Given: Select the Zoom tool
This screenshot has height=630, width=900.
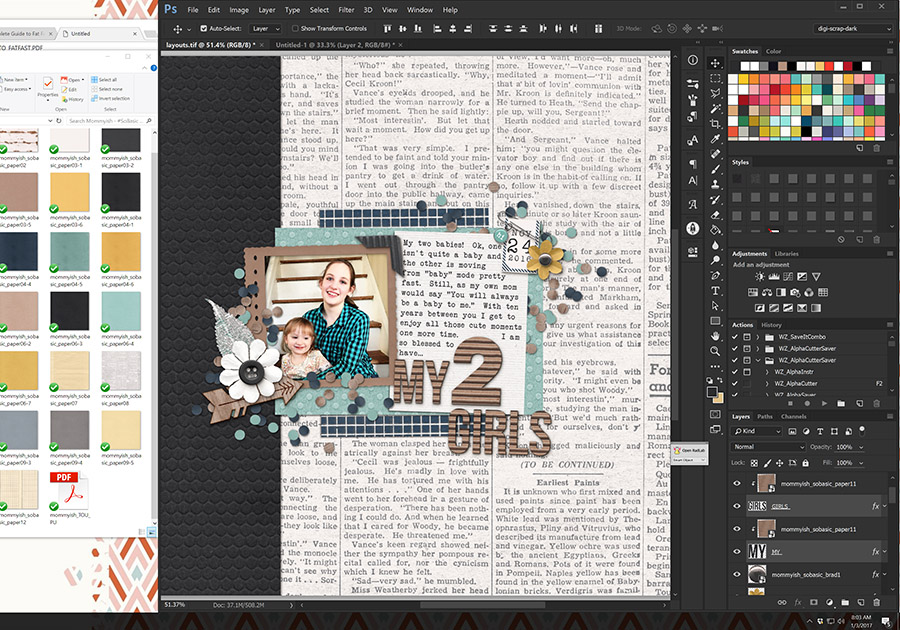Looking at the screenshot, I should [x=715, y=351].
